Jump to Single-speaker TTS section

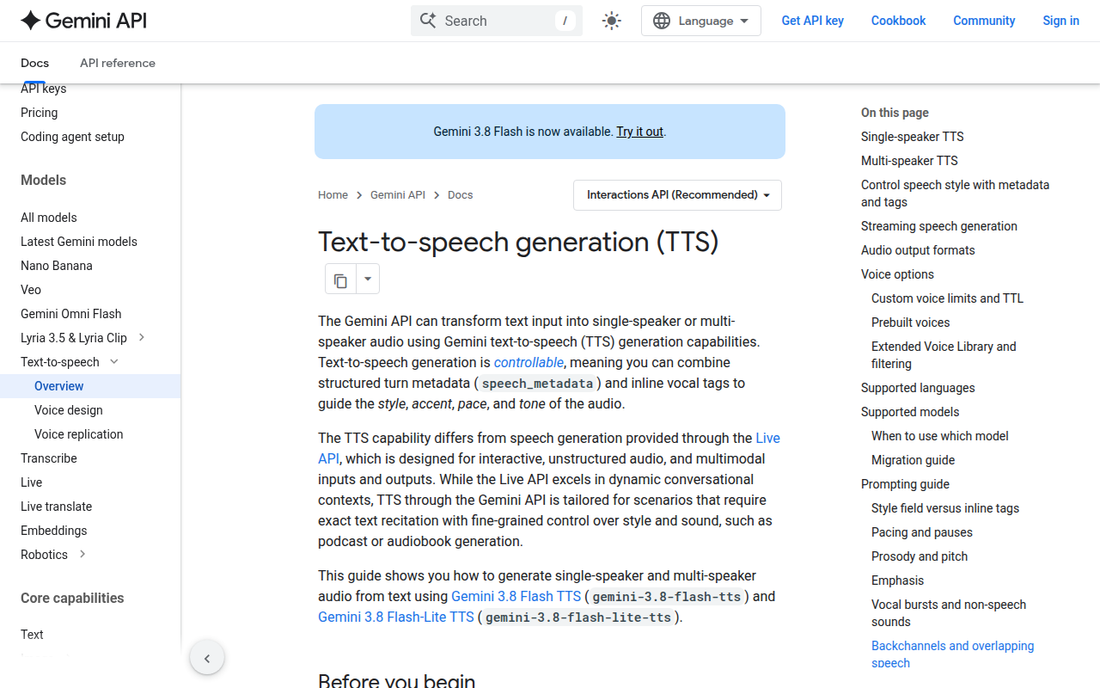click(912, 137)
